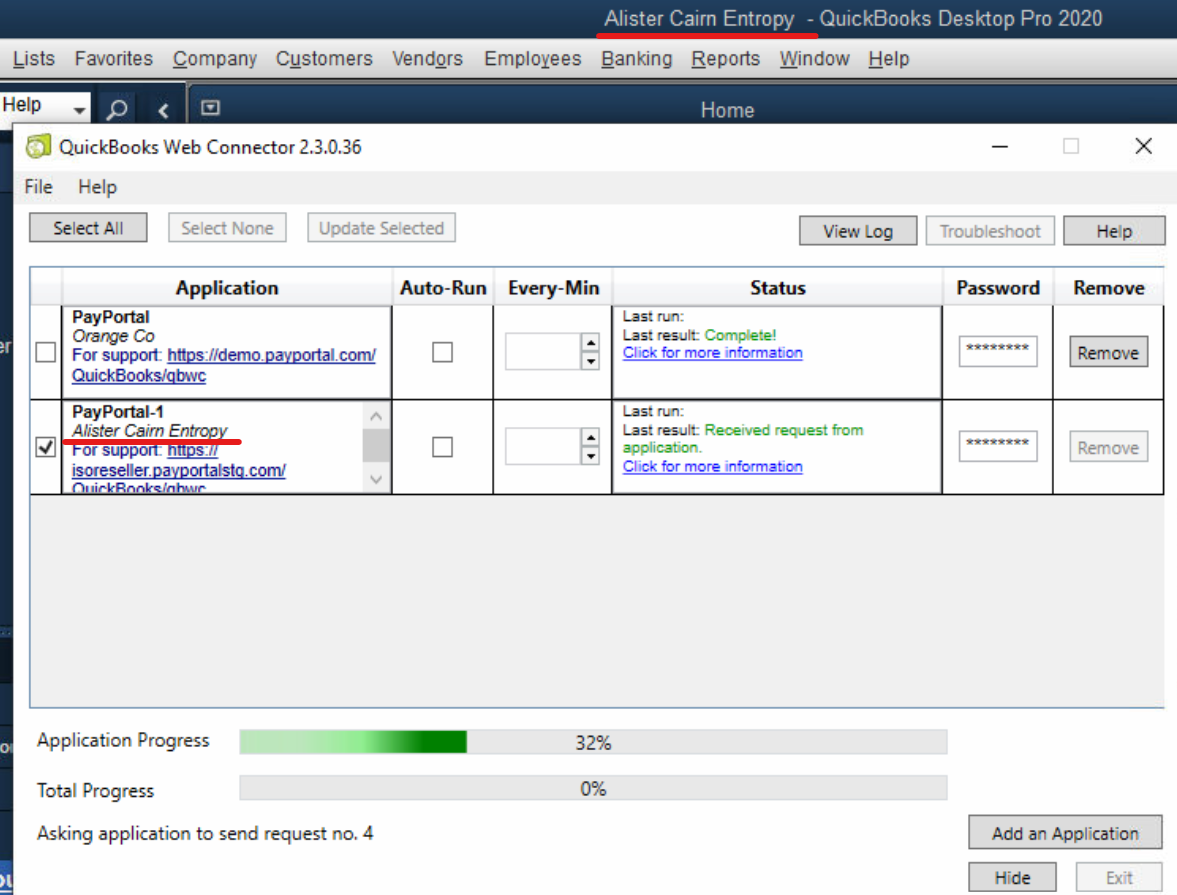Open View Log
1177x895 pixels.
coord(858,231)
